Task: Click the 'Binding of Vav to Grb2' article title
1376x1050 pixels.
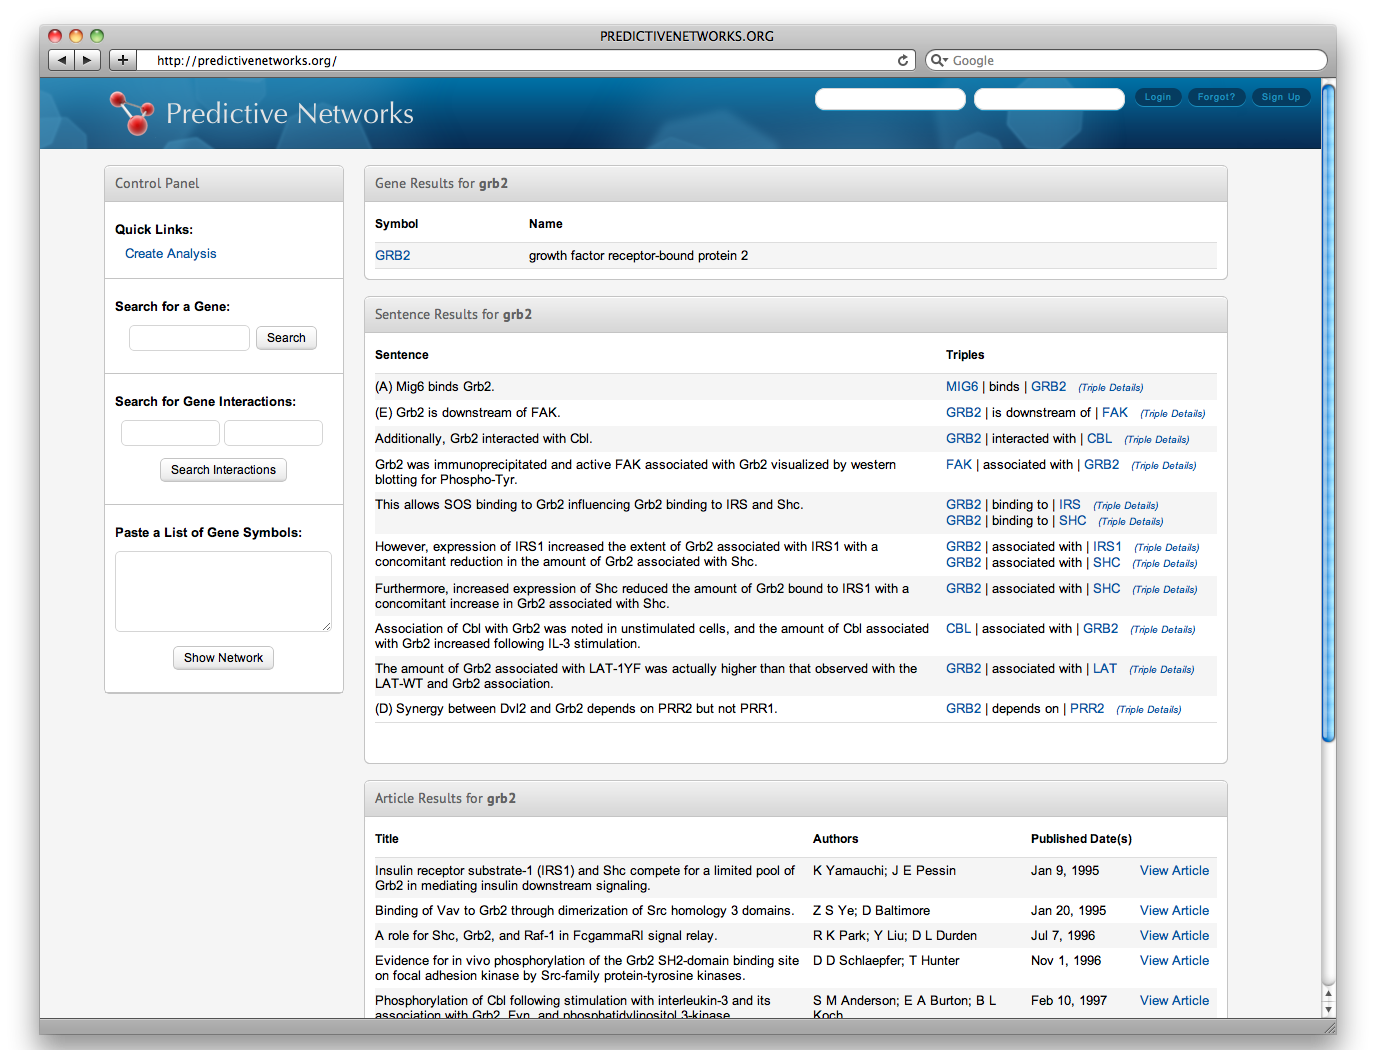Action: click(x=584, y=911)
